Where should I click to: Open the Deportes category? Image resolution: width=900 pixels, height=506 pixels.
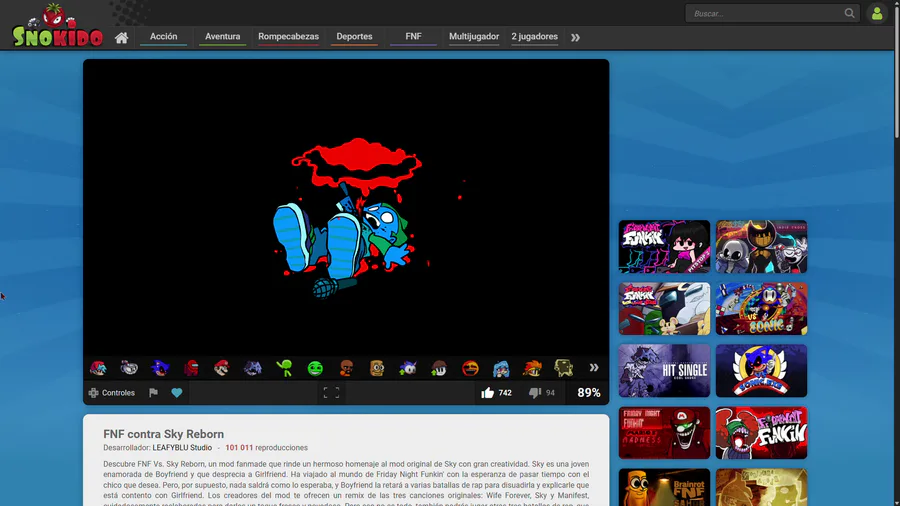[x=354, y=37]
